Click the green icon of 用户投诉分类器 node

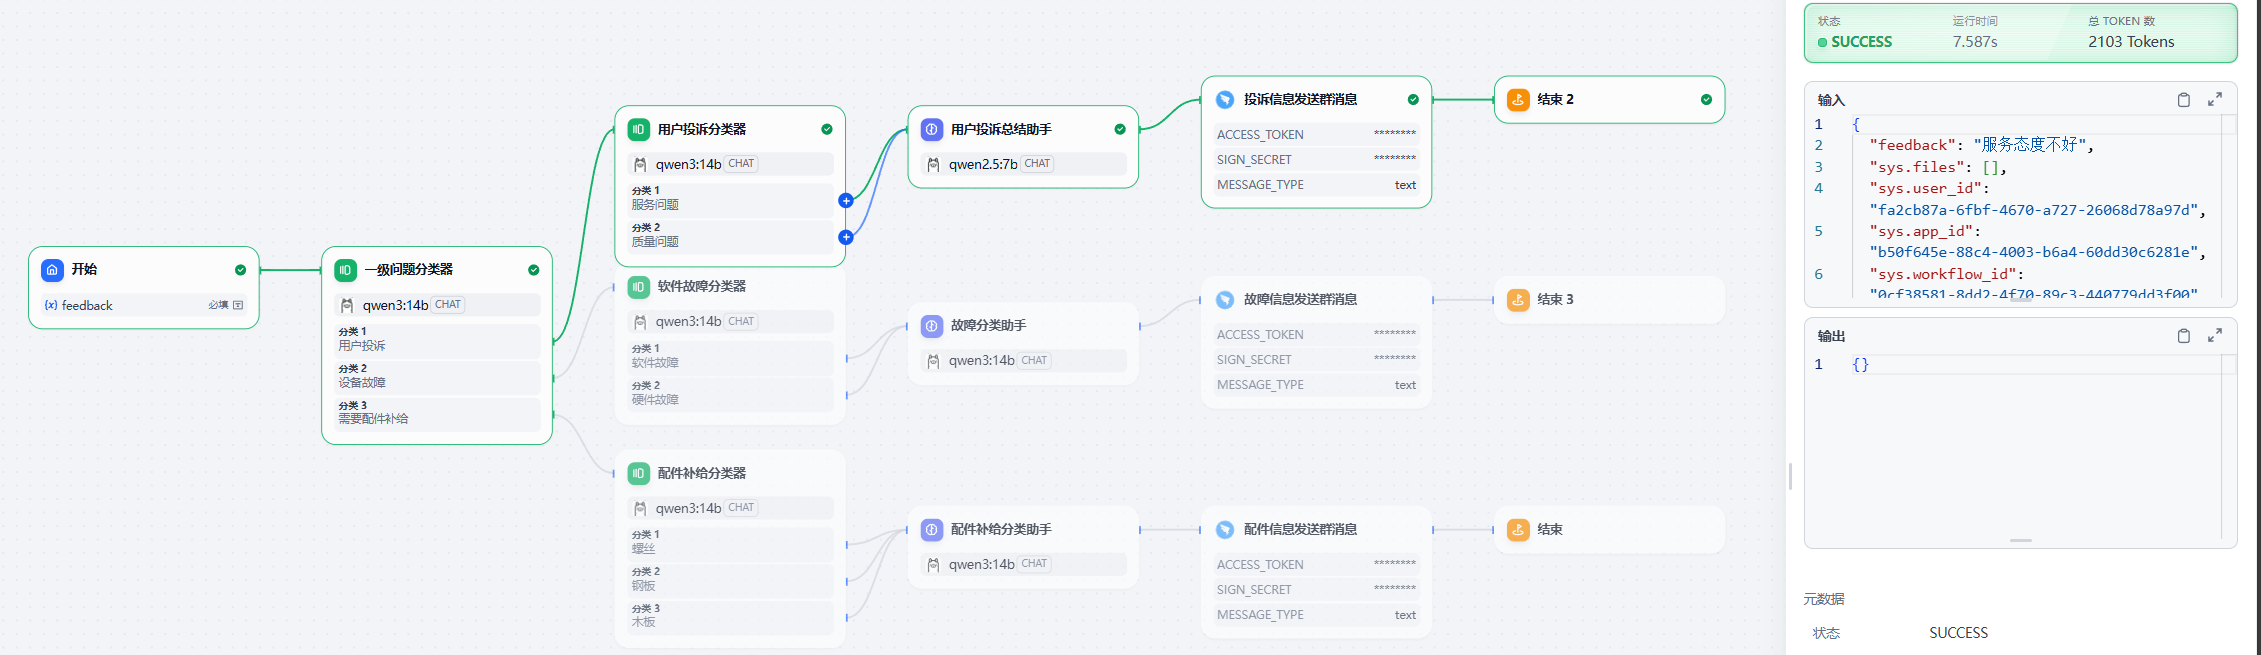638,129
